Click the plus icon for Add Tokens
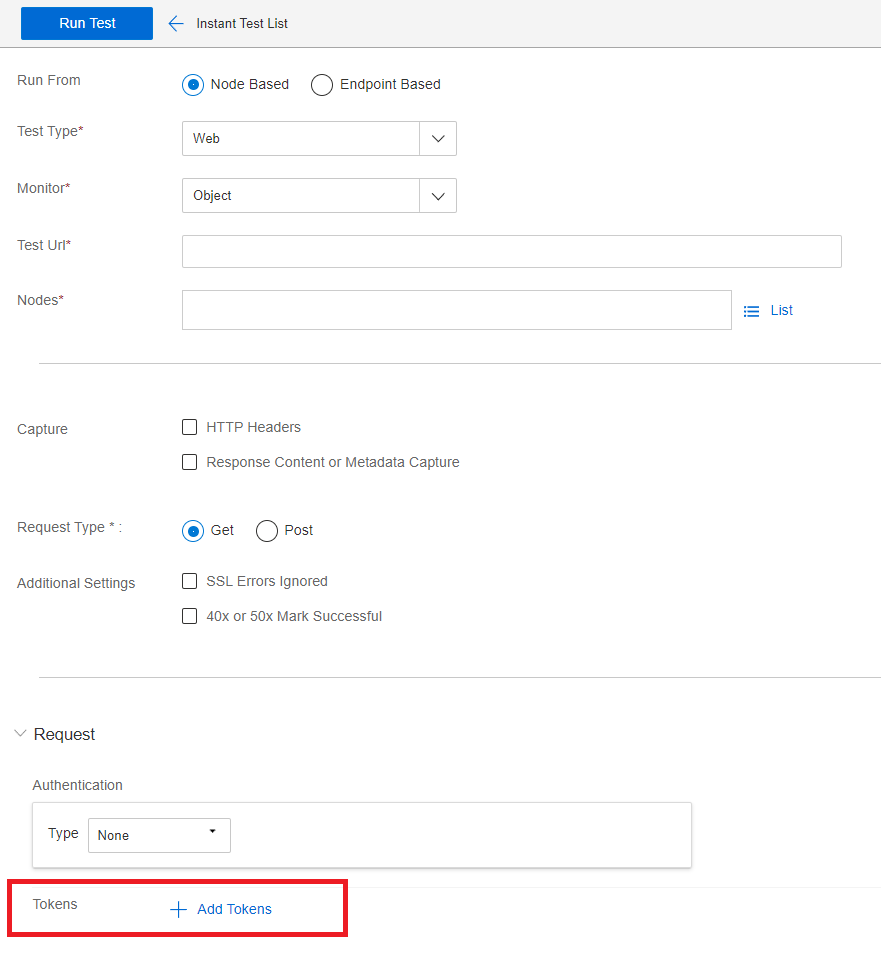The height and width of the screenshot is (963, 881). [178, 910]
